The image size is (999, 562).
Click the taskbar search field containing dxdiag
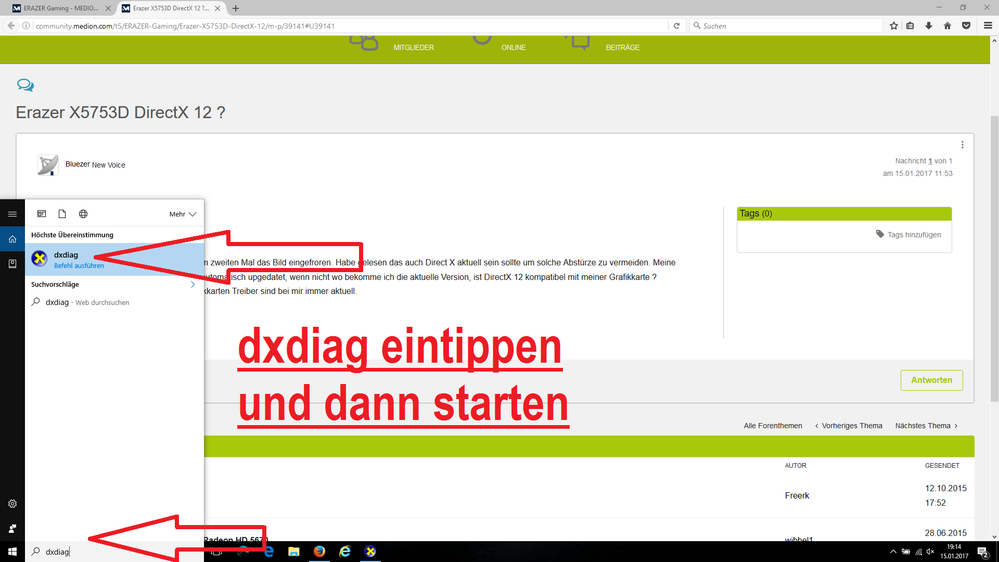[115, 552]
